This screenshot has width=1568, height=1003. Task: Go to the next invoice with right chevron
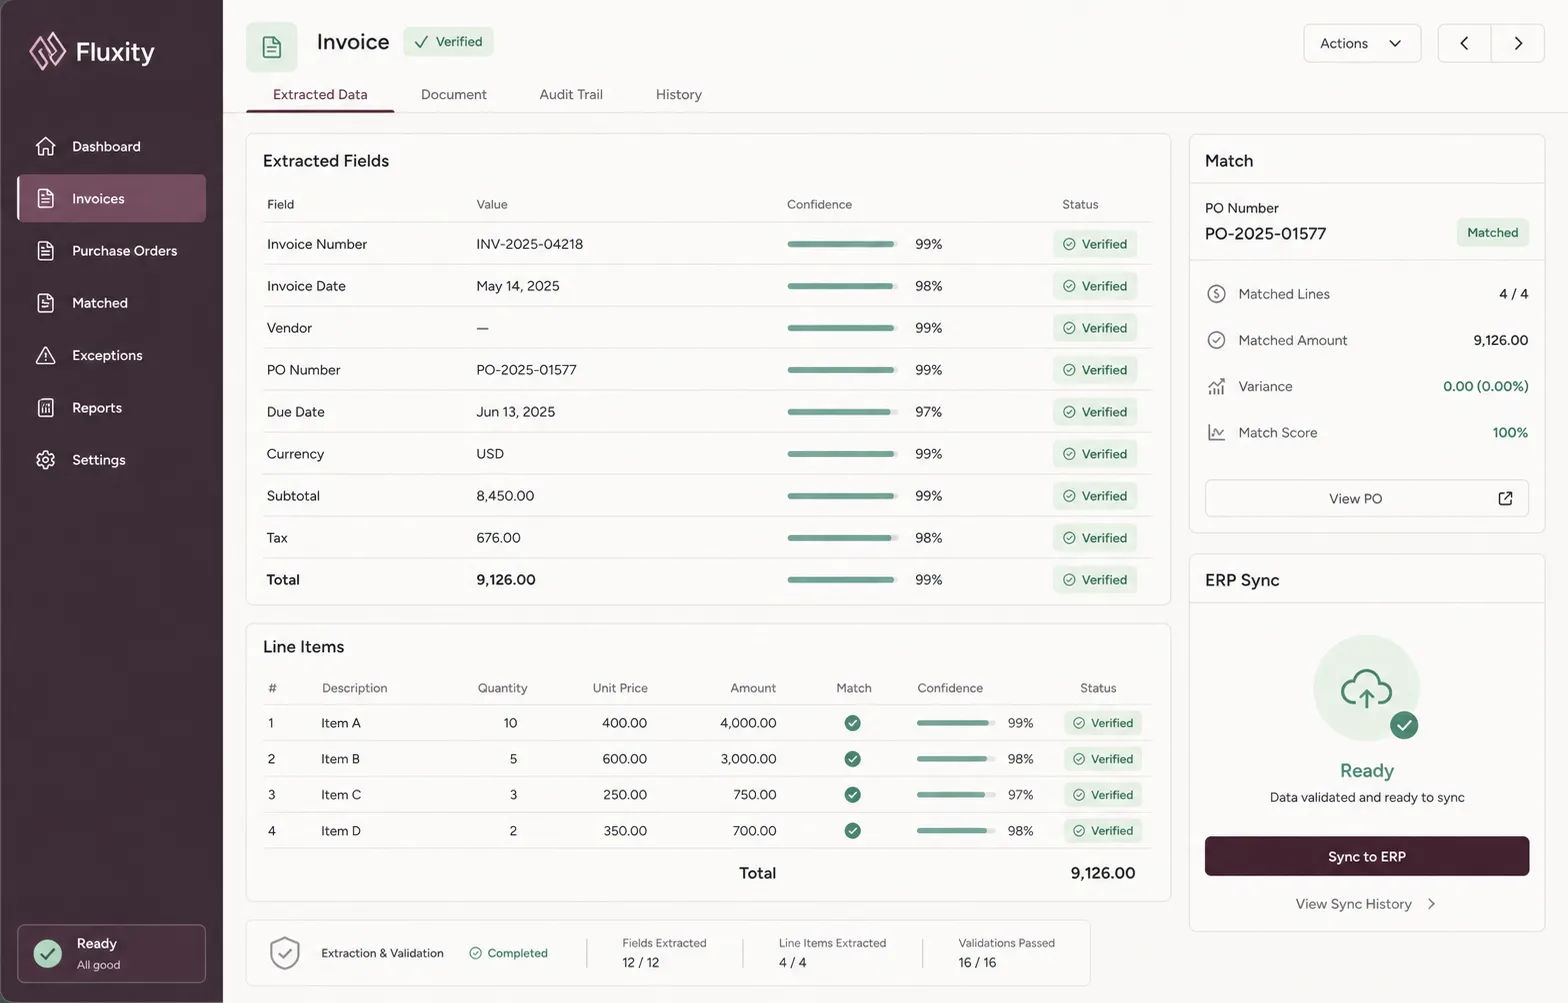(1518, 43)
